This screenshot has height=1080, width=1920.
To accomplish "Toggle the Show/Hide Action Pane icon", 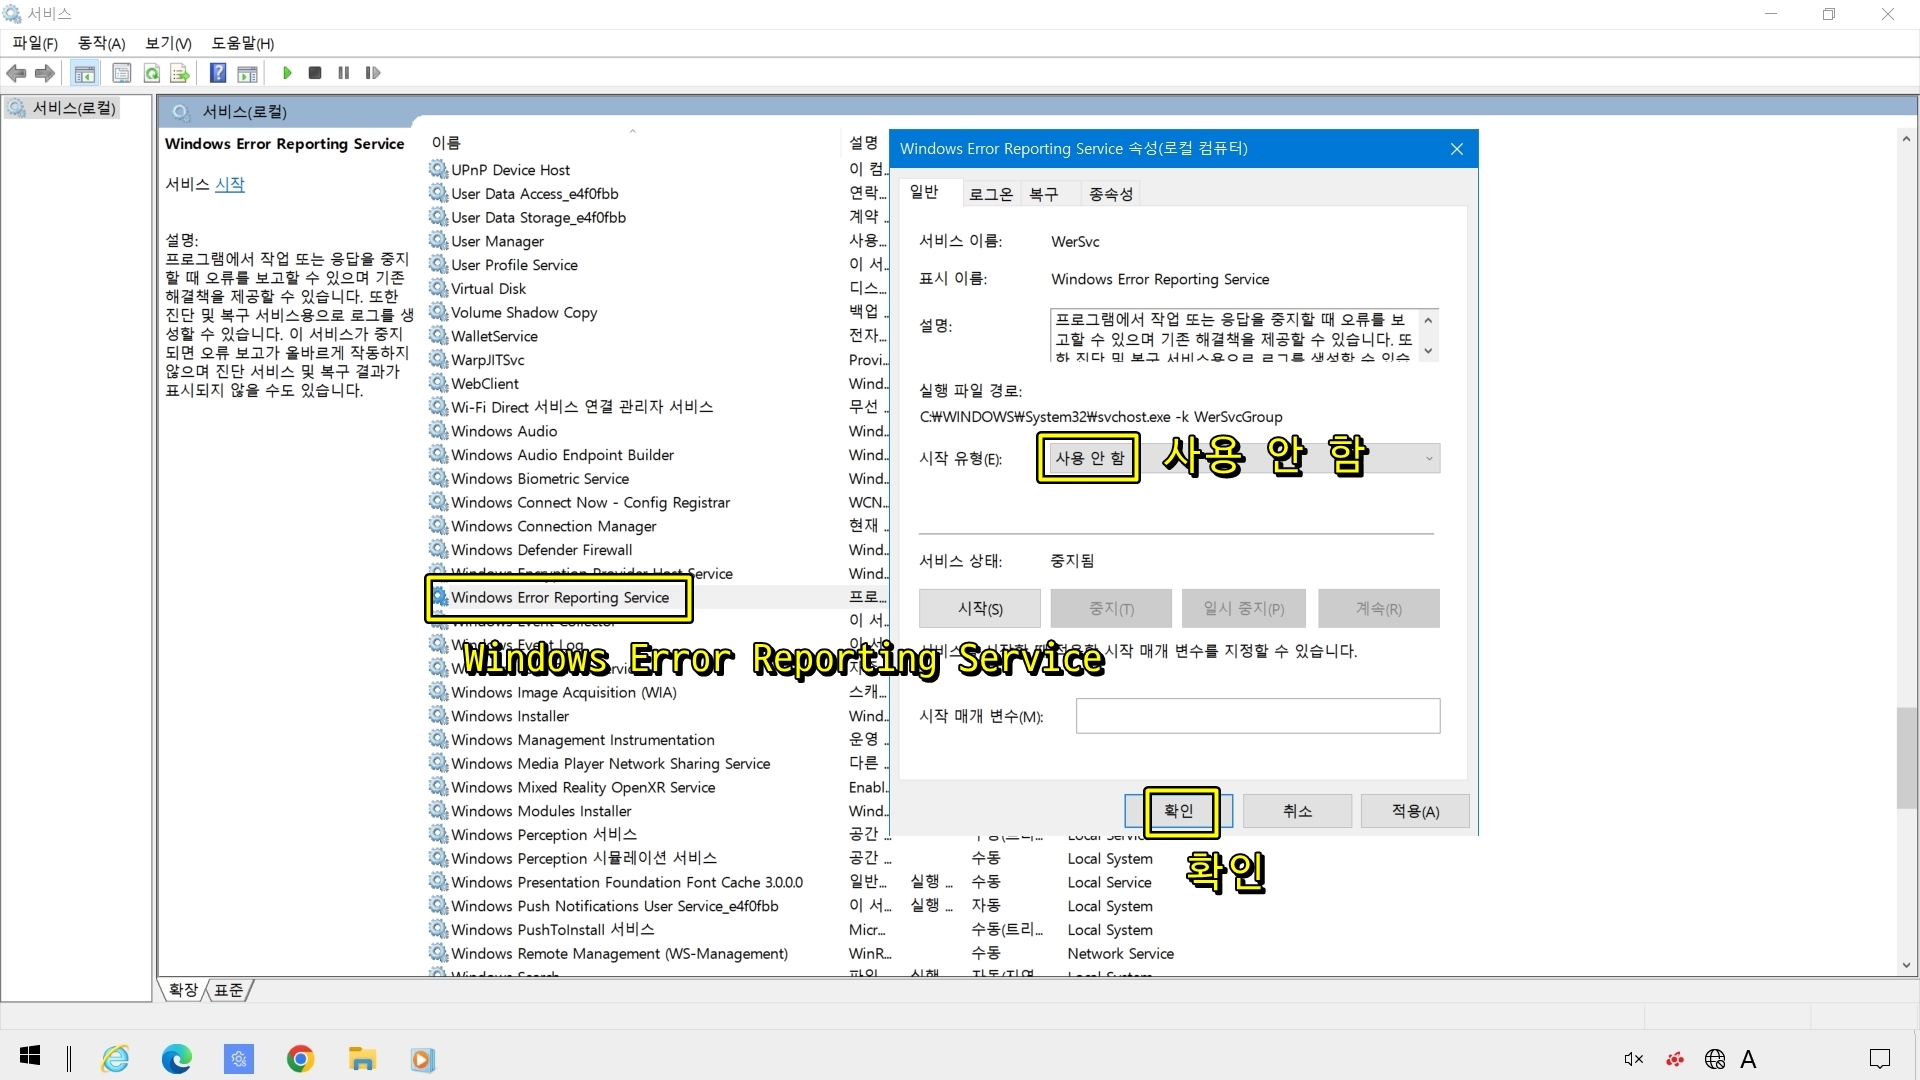I will click(x=247, y=73).
